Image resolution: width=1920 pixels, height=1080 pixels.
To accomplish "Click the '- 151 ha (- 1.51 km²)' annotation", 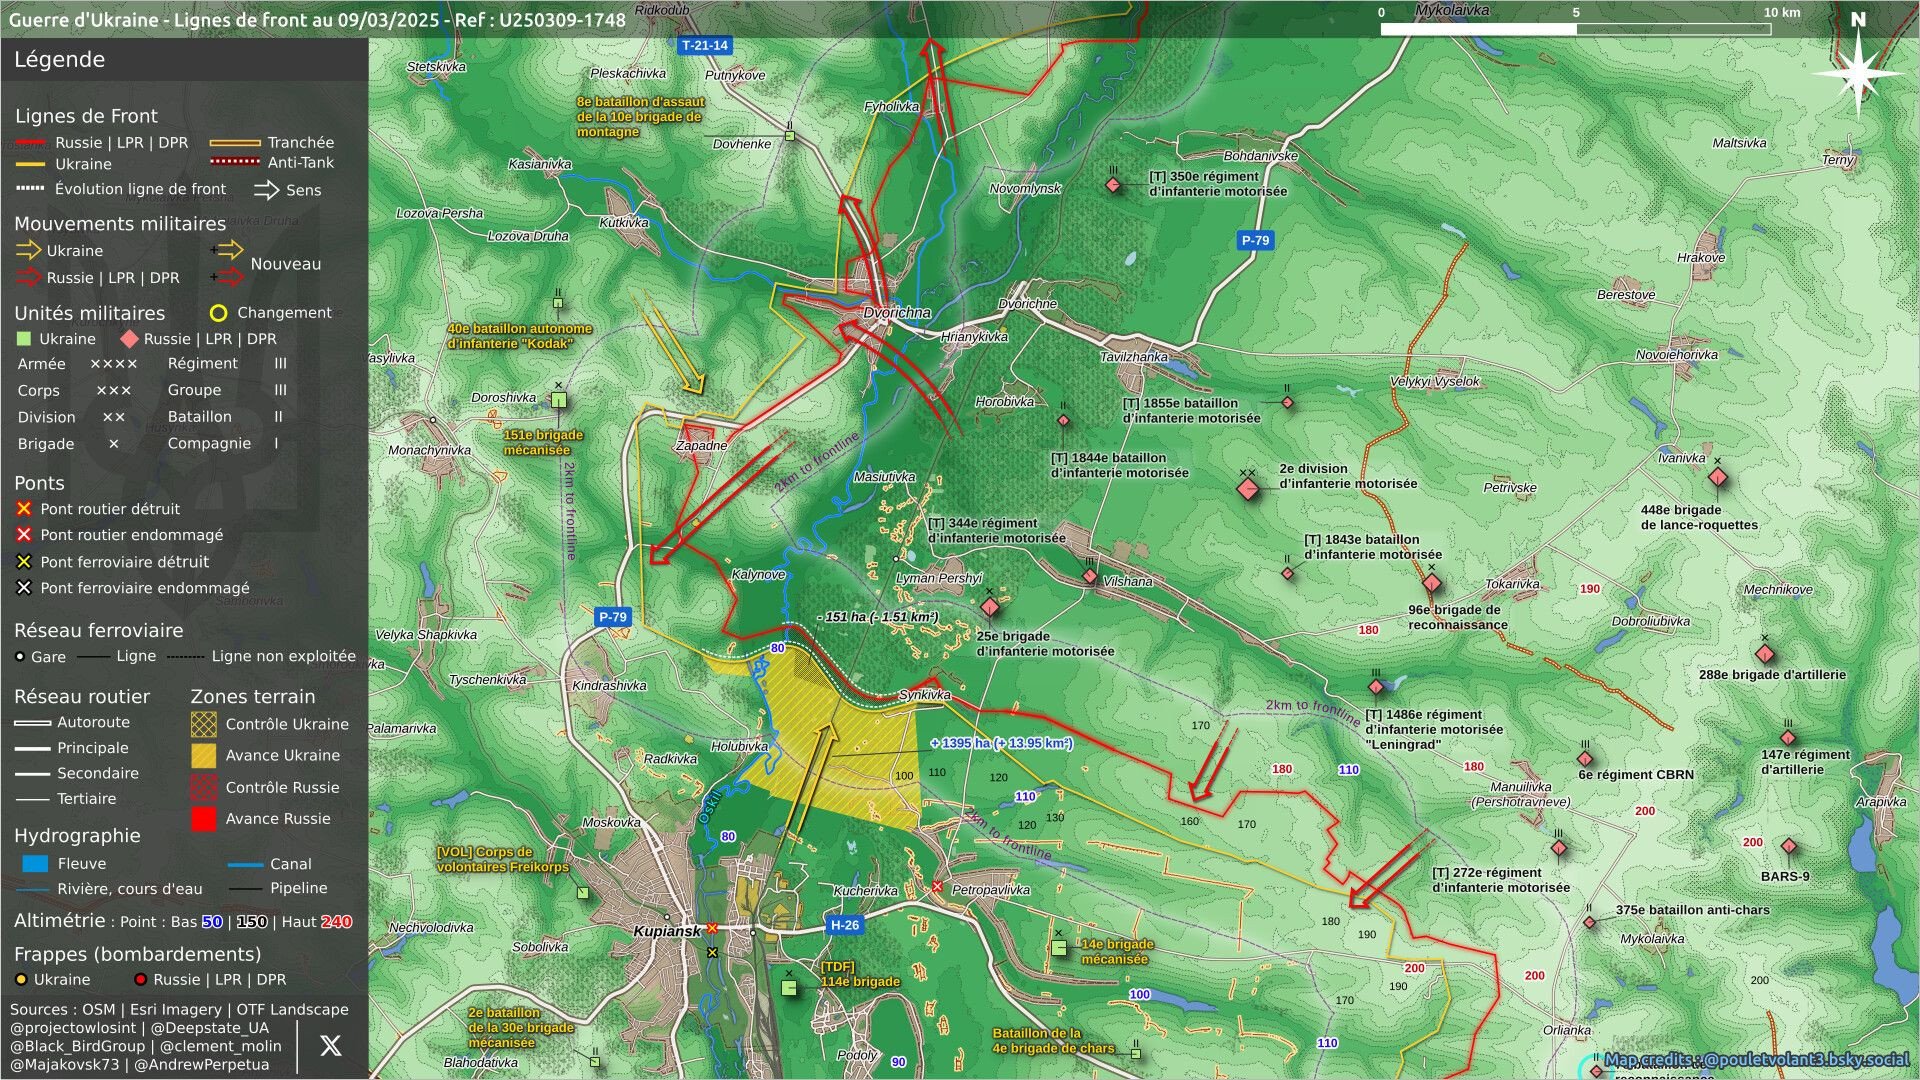I will click(x=877, y=617).
